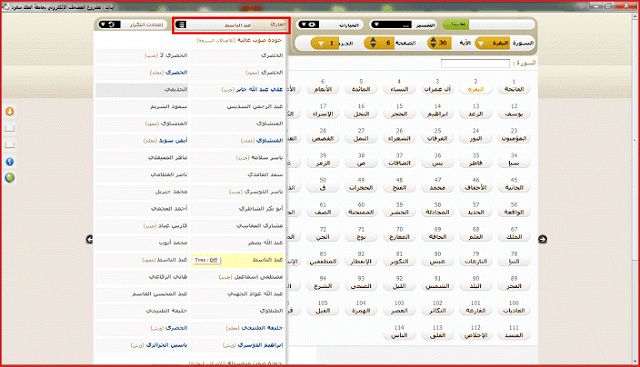Open surah العصر number 103
The width and height of the screenshot is (640, 367).
pos(399,311)
